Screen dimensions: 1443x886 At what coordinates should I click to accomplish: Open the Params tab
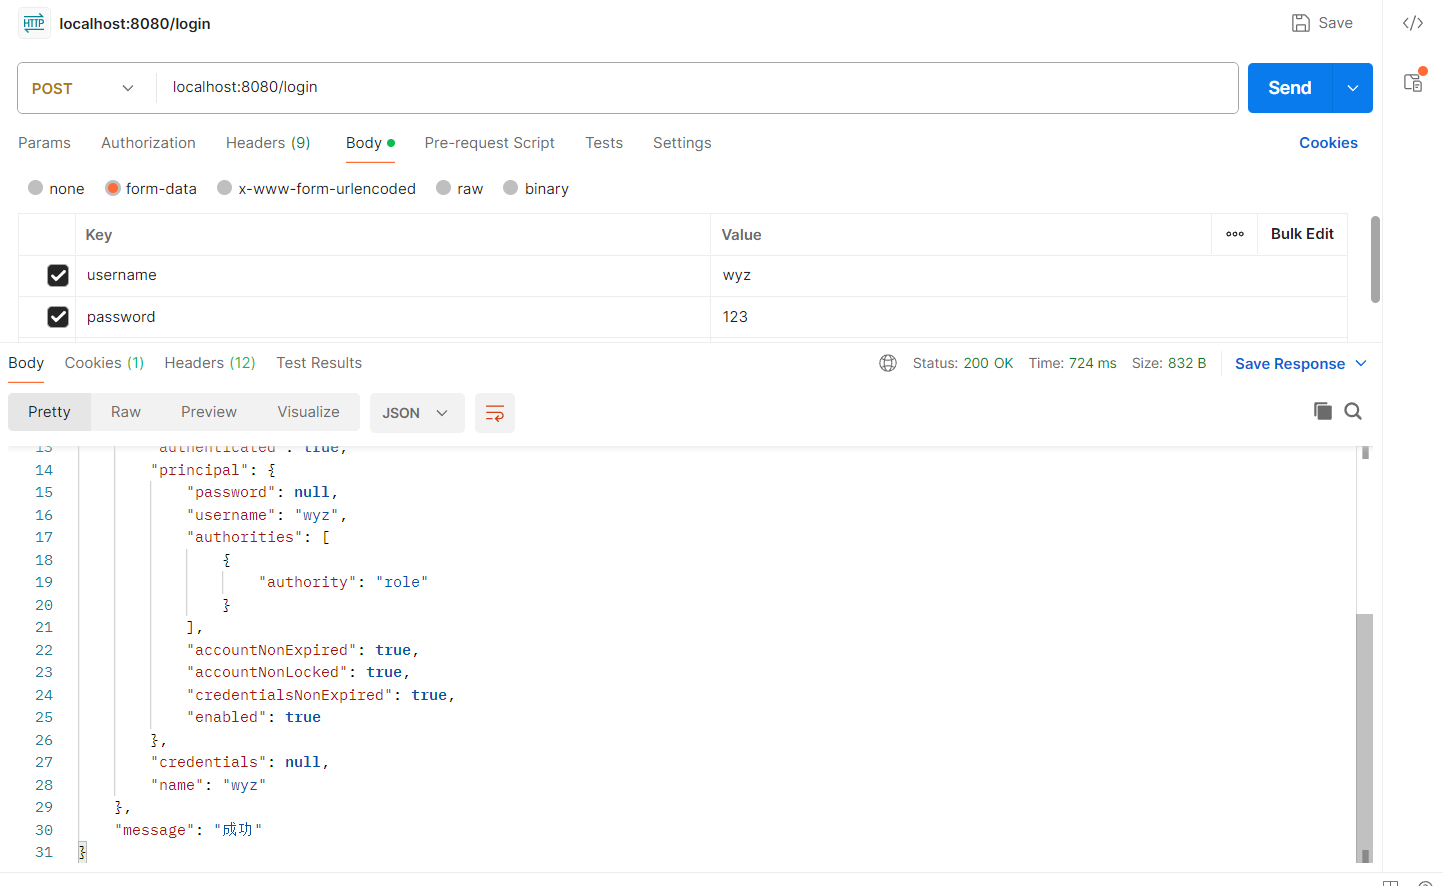pyautogui.click(x=44, y=143)
